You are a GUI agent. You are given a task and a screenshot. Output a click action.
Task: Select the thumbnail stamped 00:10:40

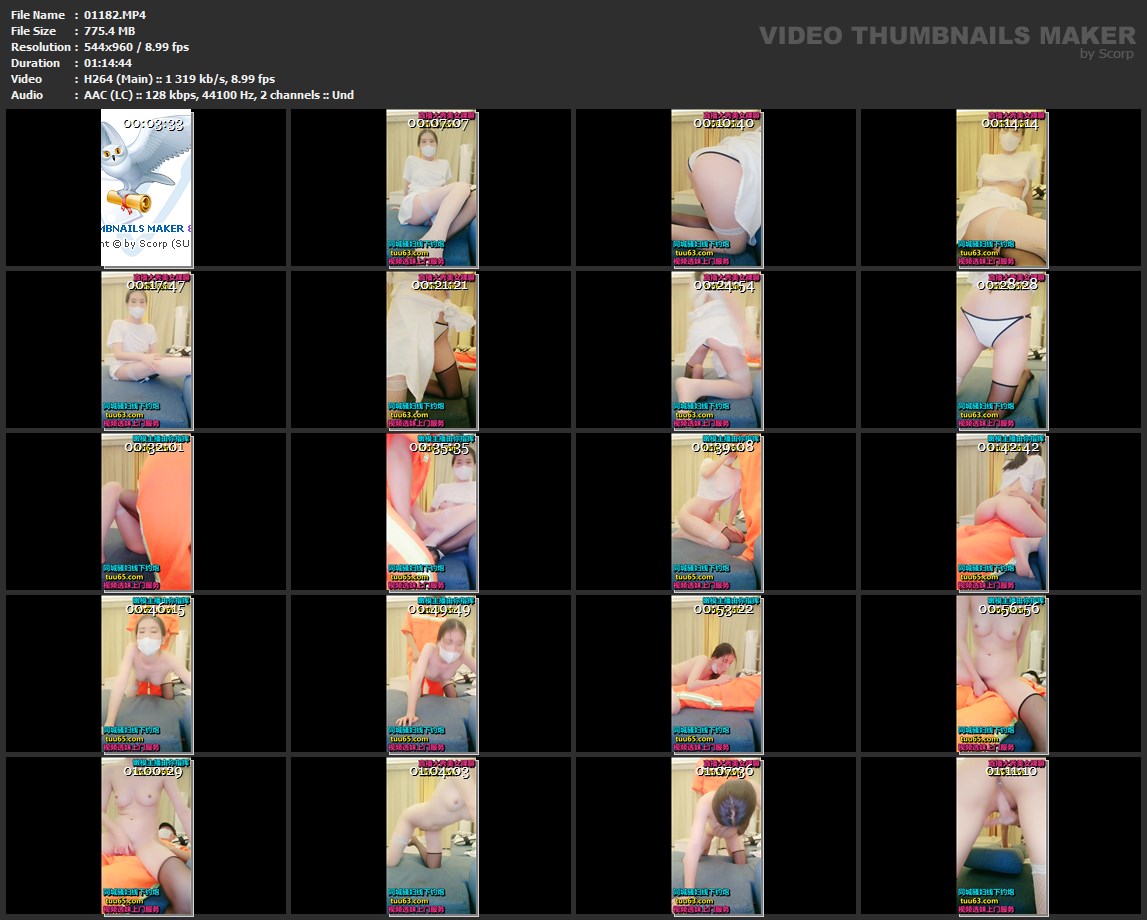click(x=716, y=188)
